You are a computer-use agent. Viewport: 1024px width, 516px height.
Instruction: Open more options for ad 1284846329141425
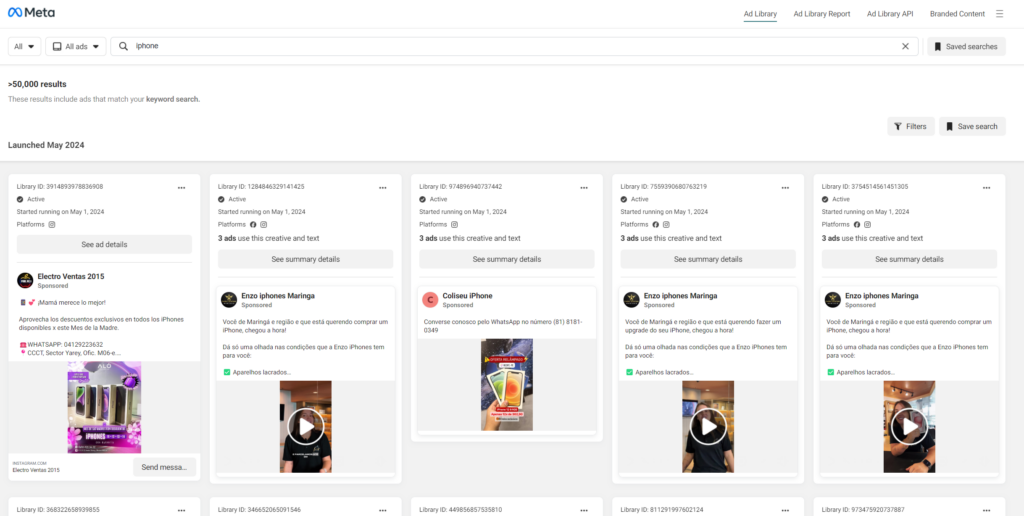383,187
